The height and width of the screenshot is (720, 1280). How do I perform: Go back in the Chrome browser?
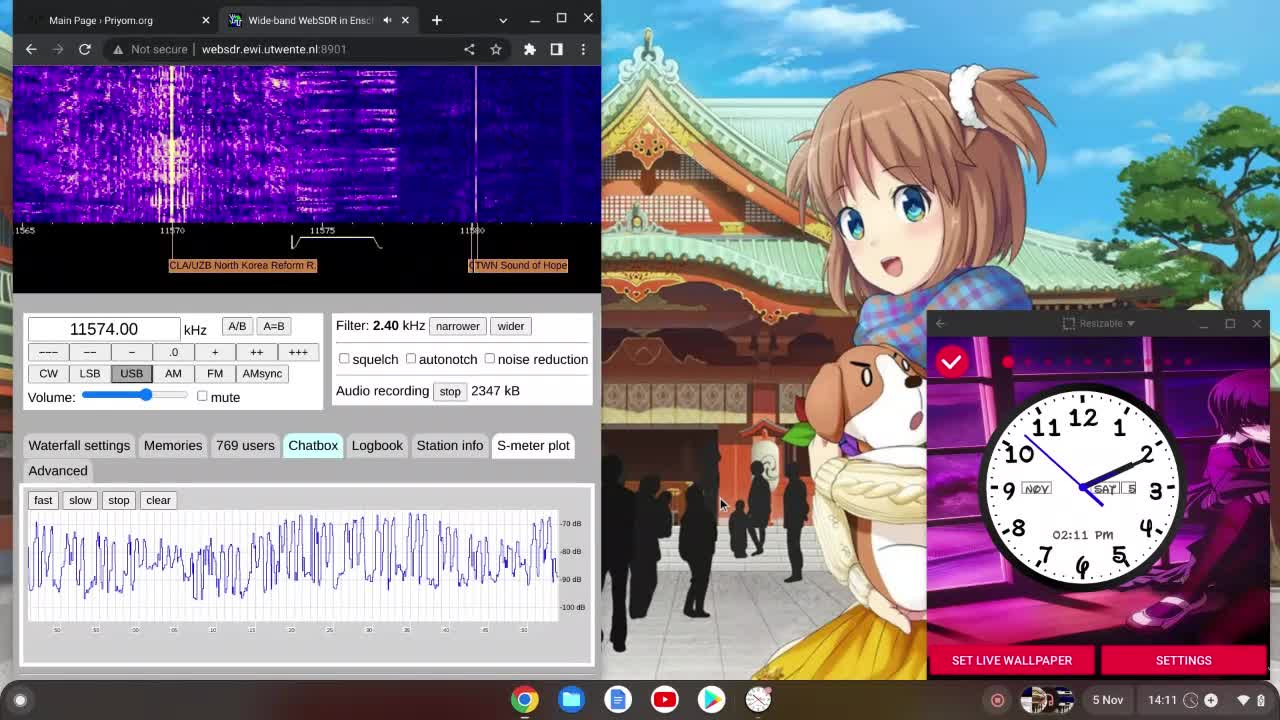coord(31,49)
